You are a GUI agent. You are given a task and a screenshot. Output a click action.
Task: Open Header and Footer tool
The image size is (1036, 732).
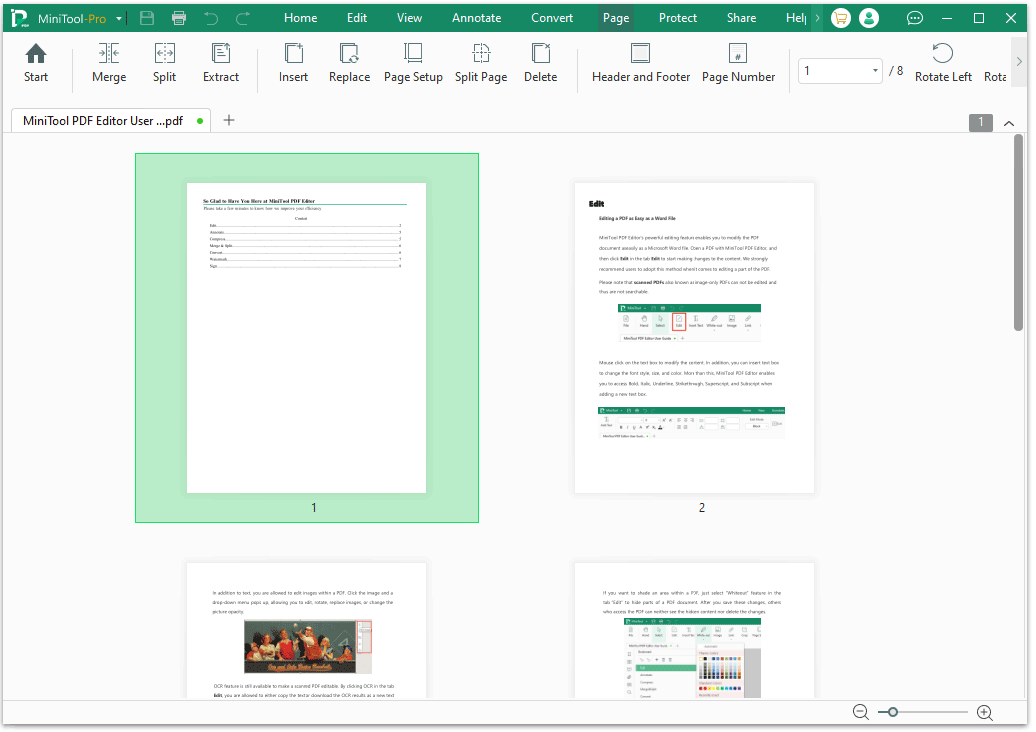[x=641, y=63]
